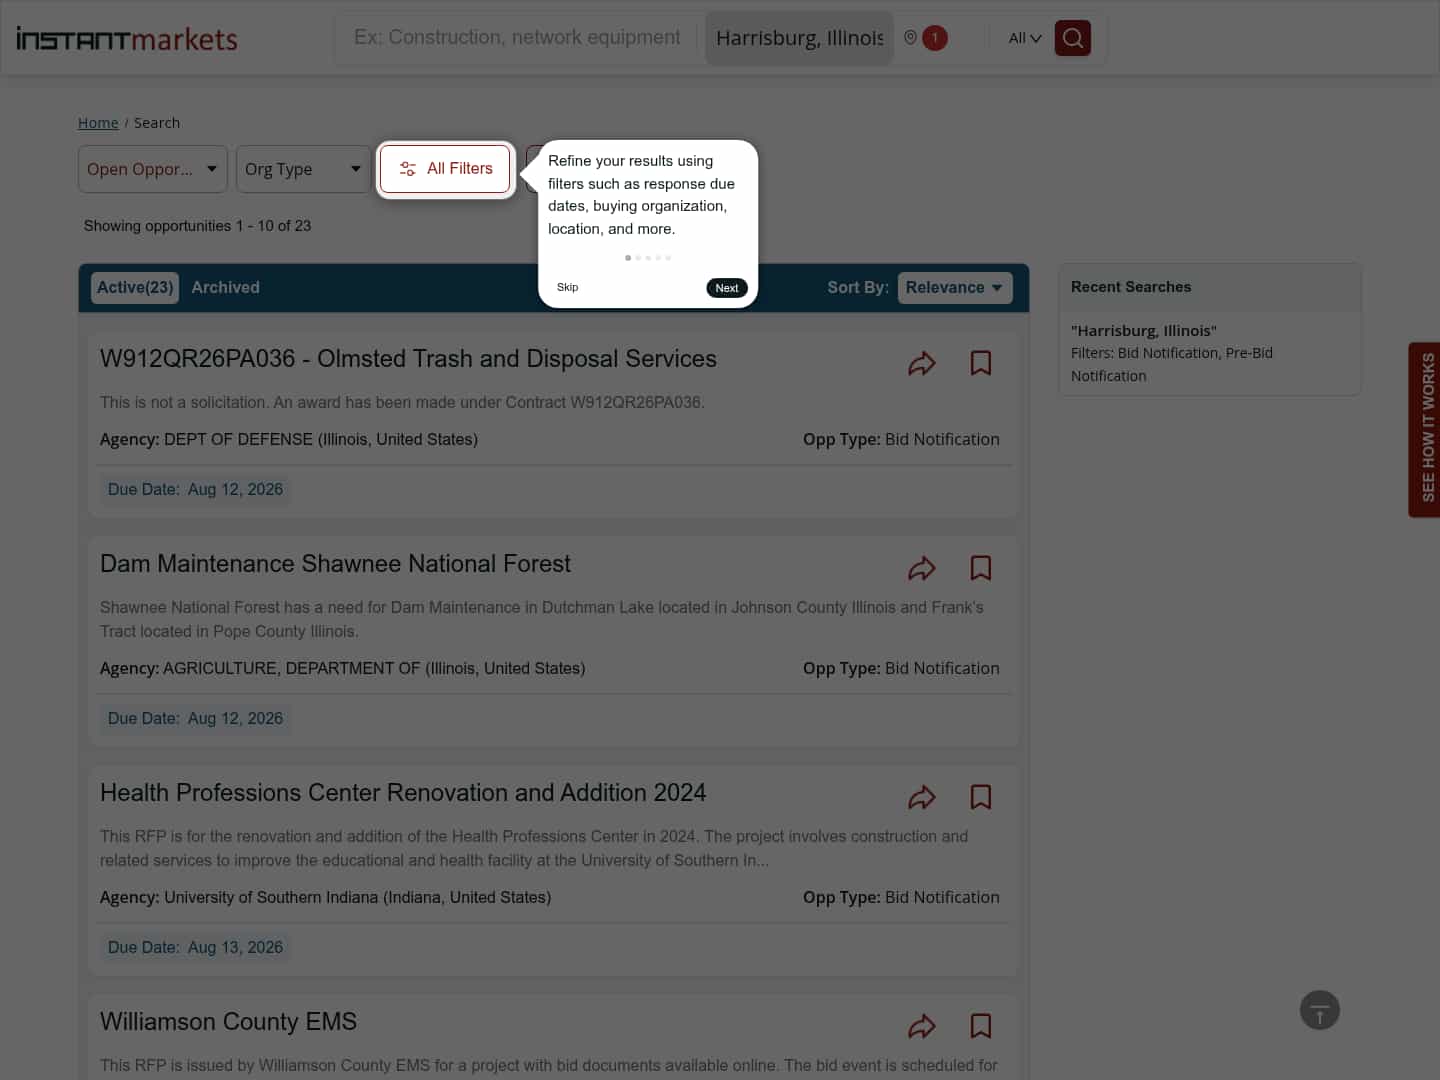This screenshot has height=1080, width=1440.
Task: Switch to the Archived tab
Action: 226,288
